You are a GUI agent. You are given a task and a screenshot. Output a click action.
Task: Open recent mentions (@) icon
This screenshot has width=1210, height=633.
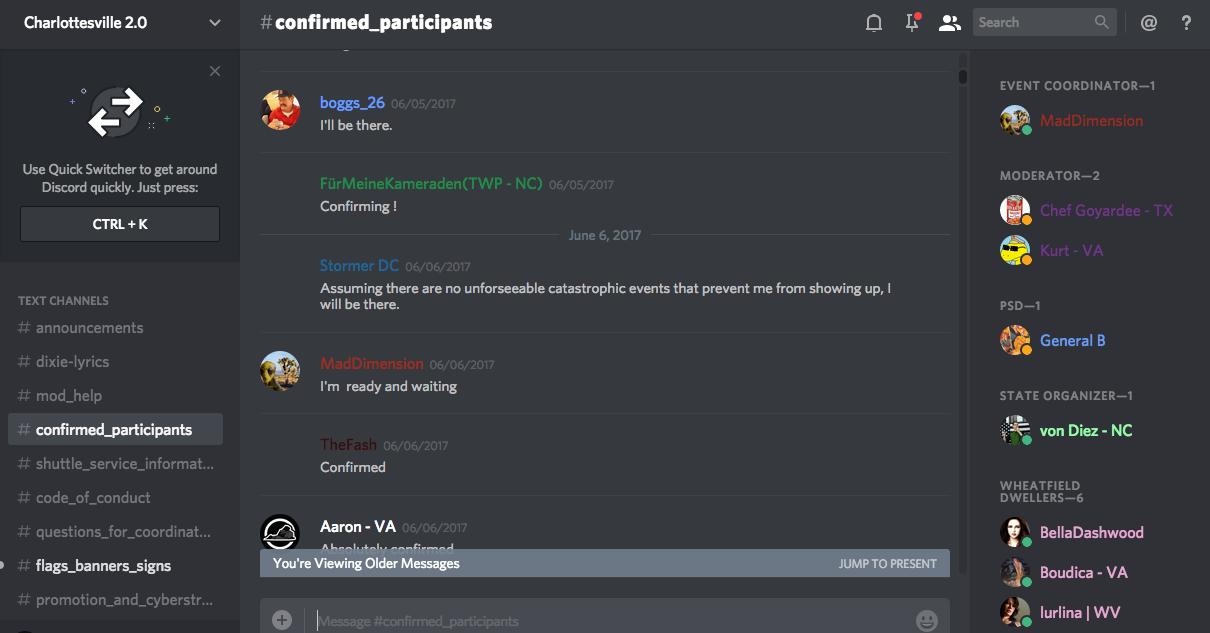(x=1149, y=22)
